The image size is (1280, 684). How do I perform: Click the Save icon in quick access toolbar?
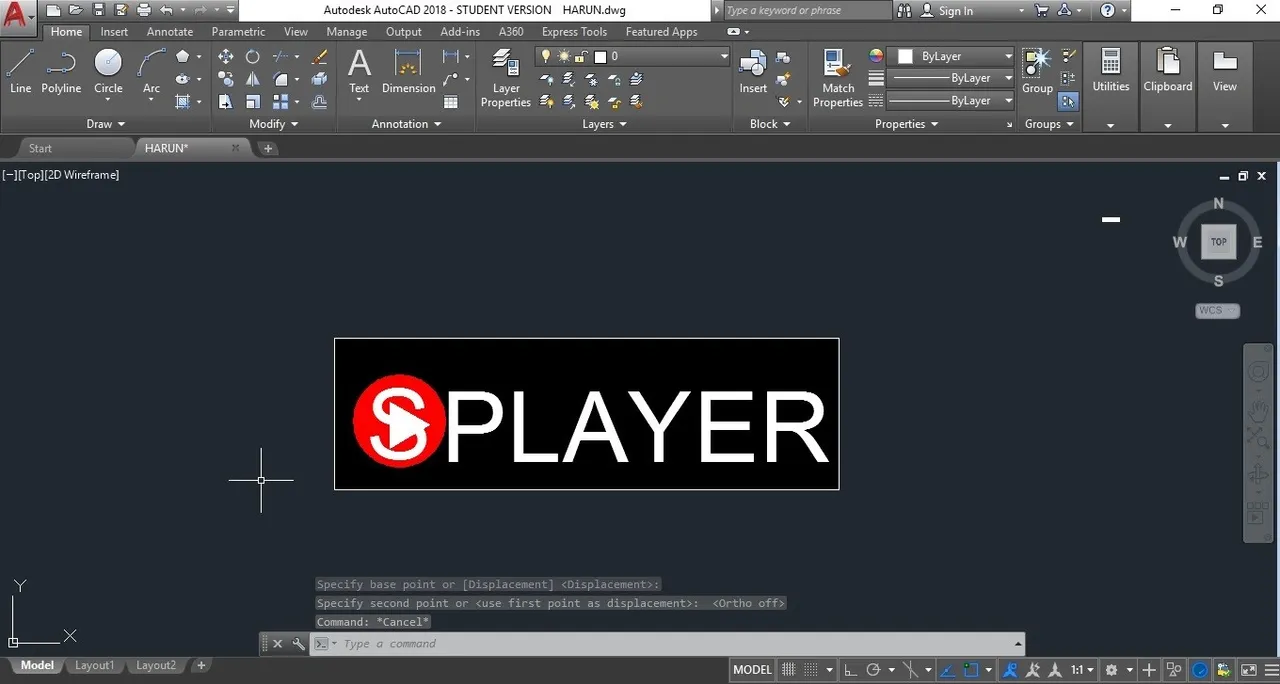pyautogui.click(x=98, y=10)
